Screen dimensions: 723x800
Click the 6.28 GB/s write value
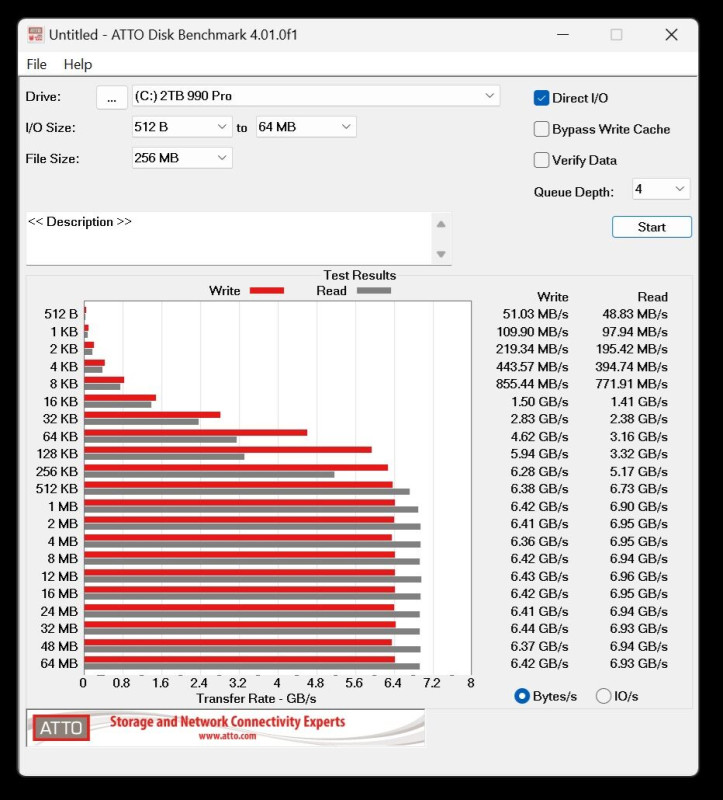539,471
